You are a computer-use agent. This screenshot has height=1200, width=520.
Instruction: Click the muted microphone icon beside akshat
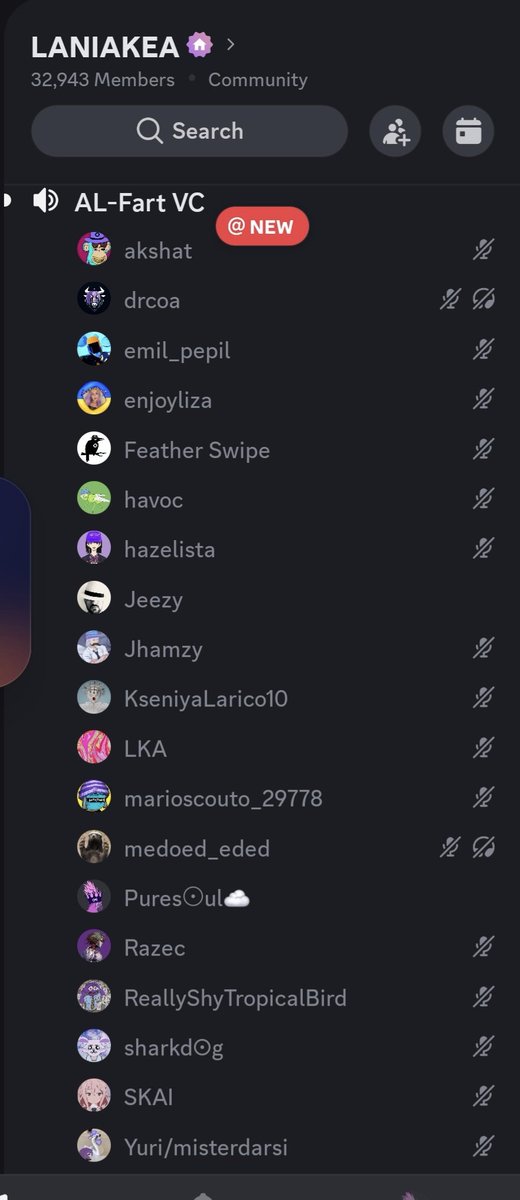pos(484,250)
